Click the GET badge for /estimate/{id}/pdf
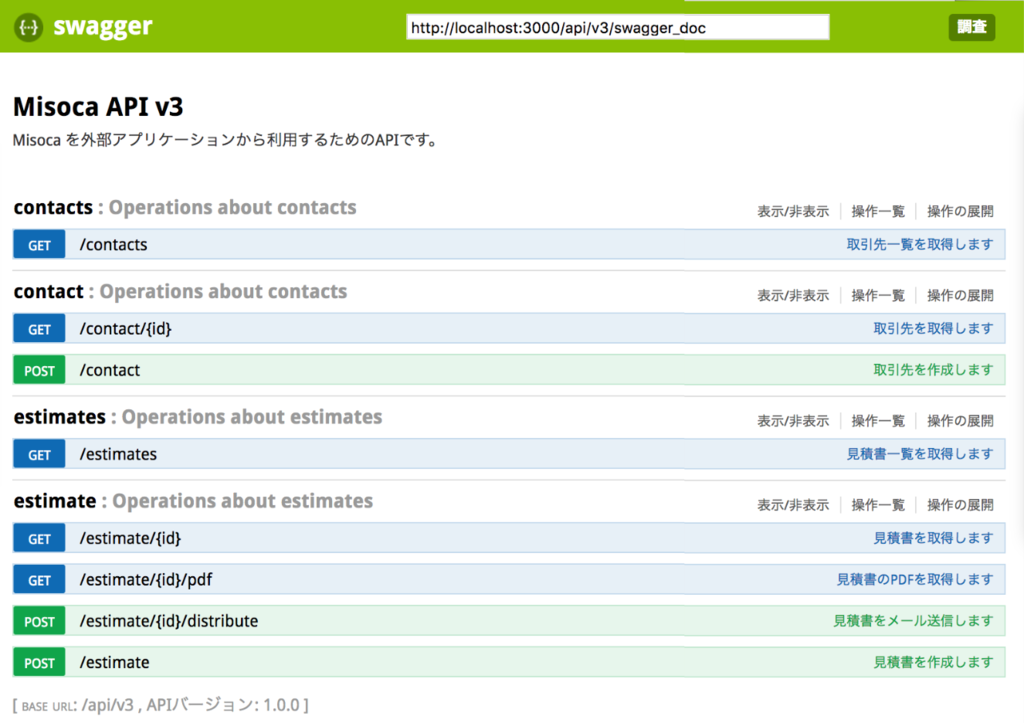1024x723 pixels. (39, 580)
